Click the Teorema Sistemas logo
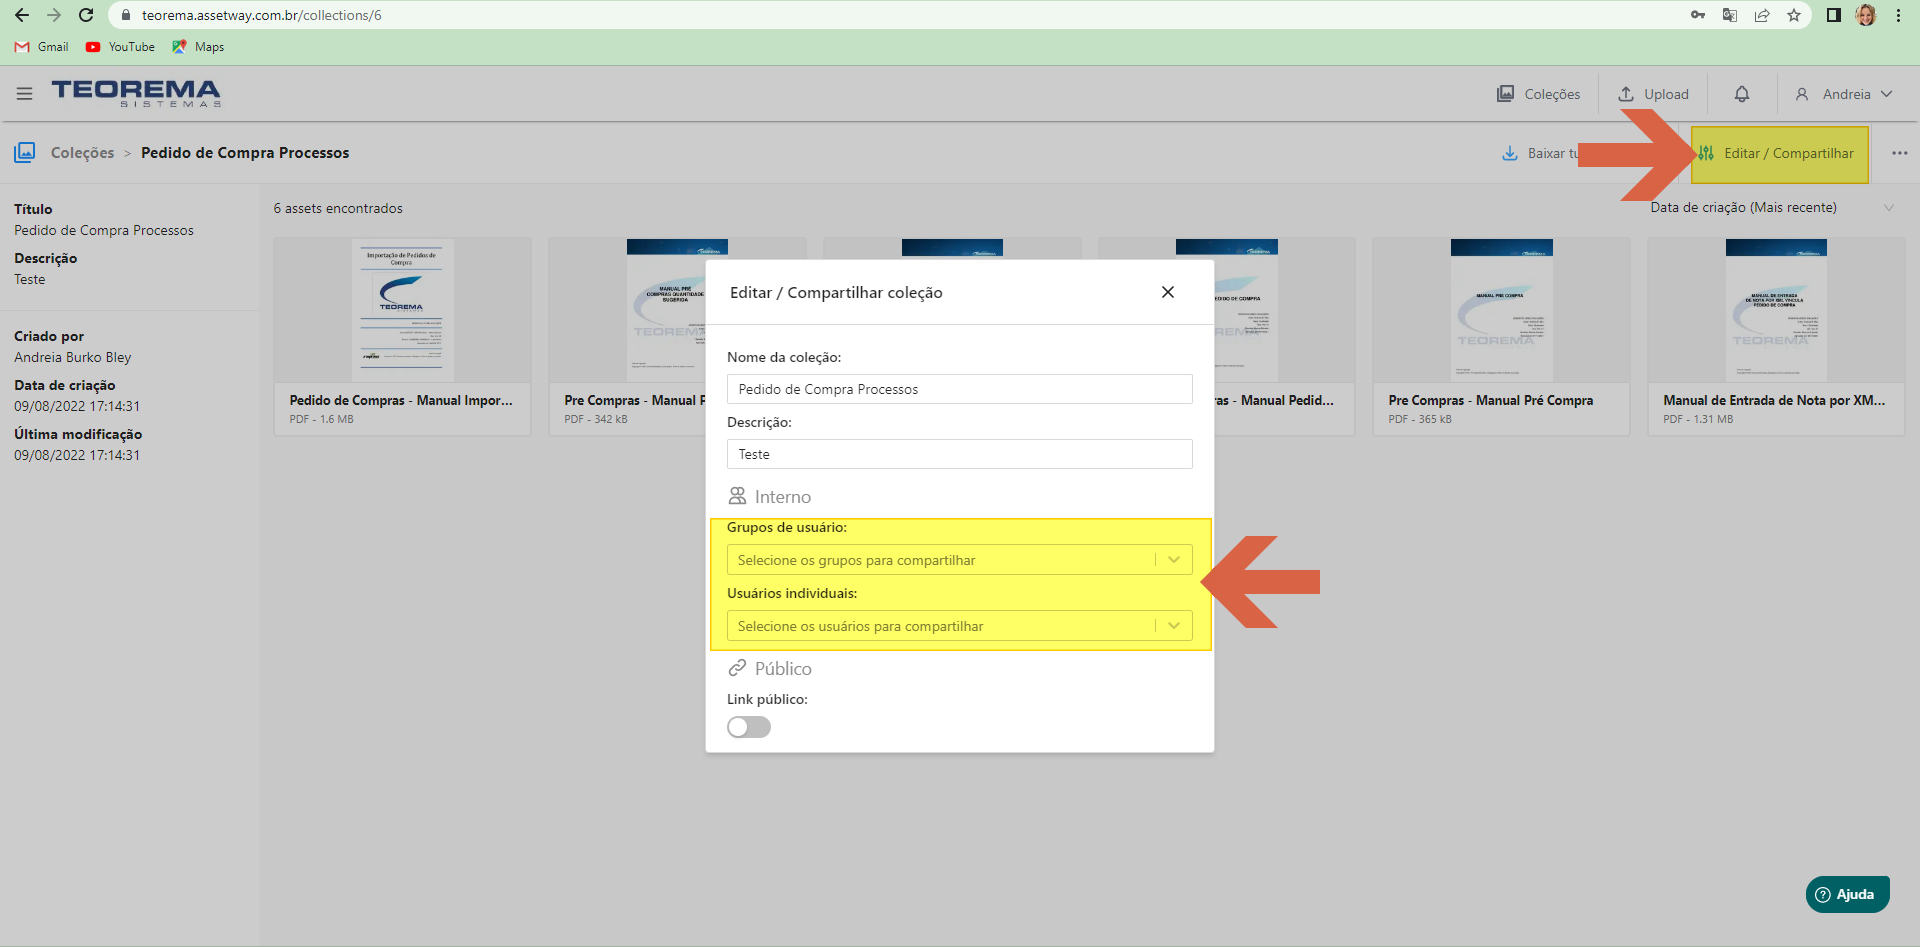Viewport: 1920px width, 947px height. (x=136, y=93)
